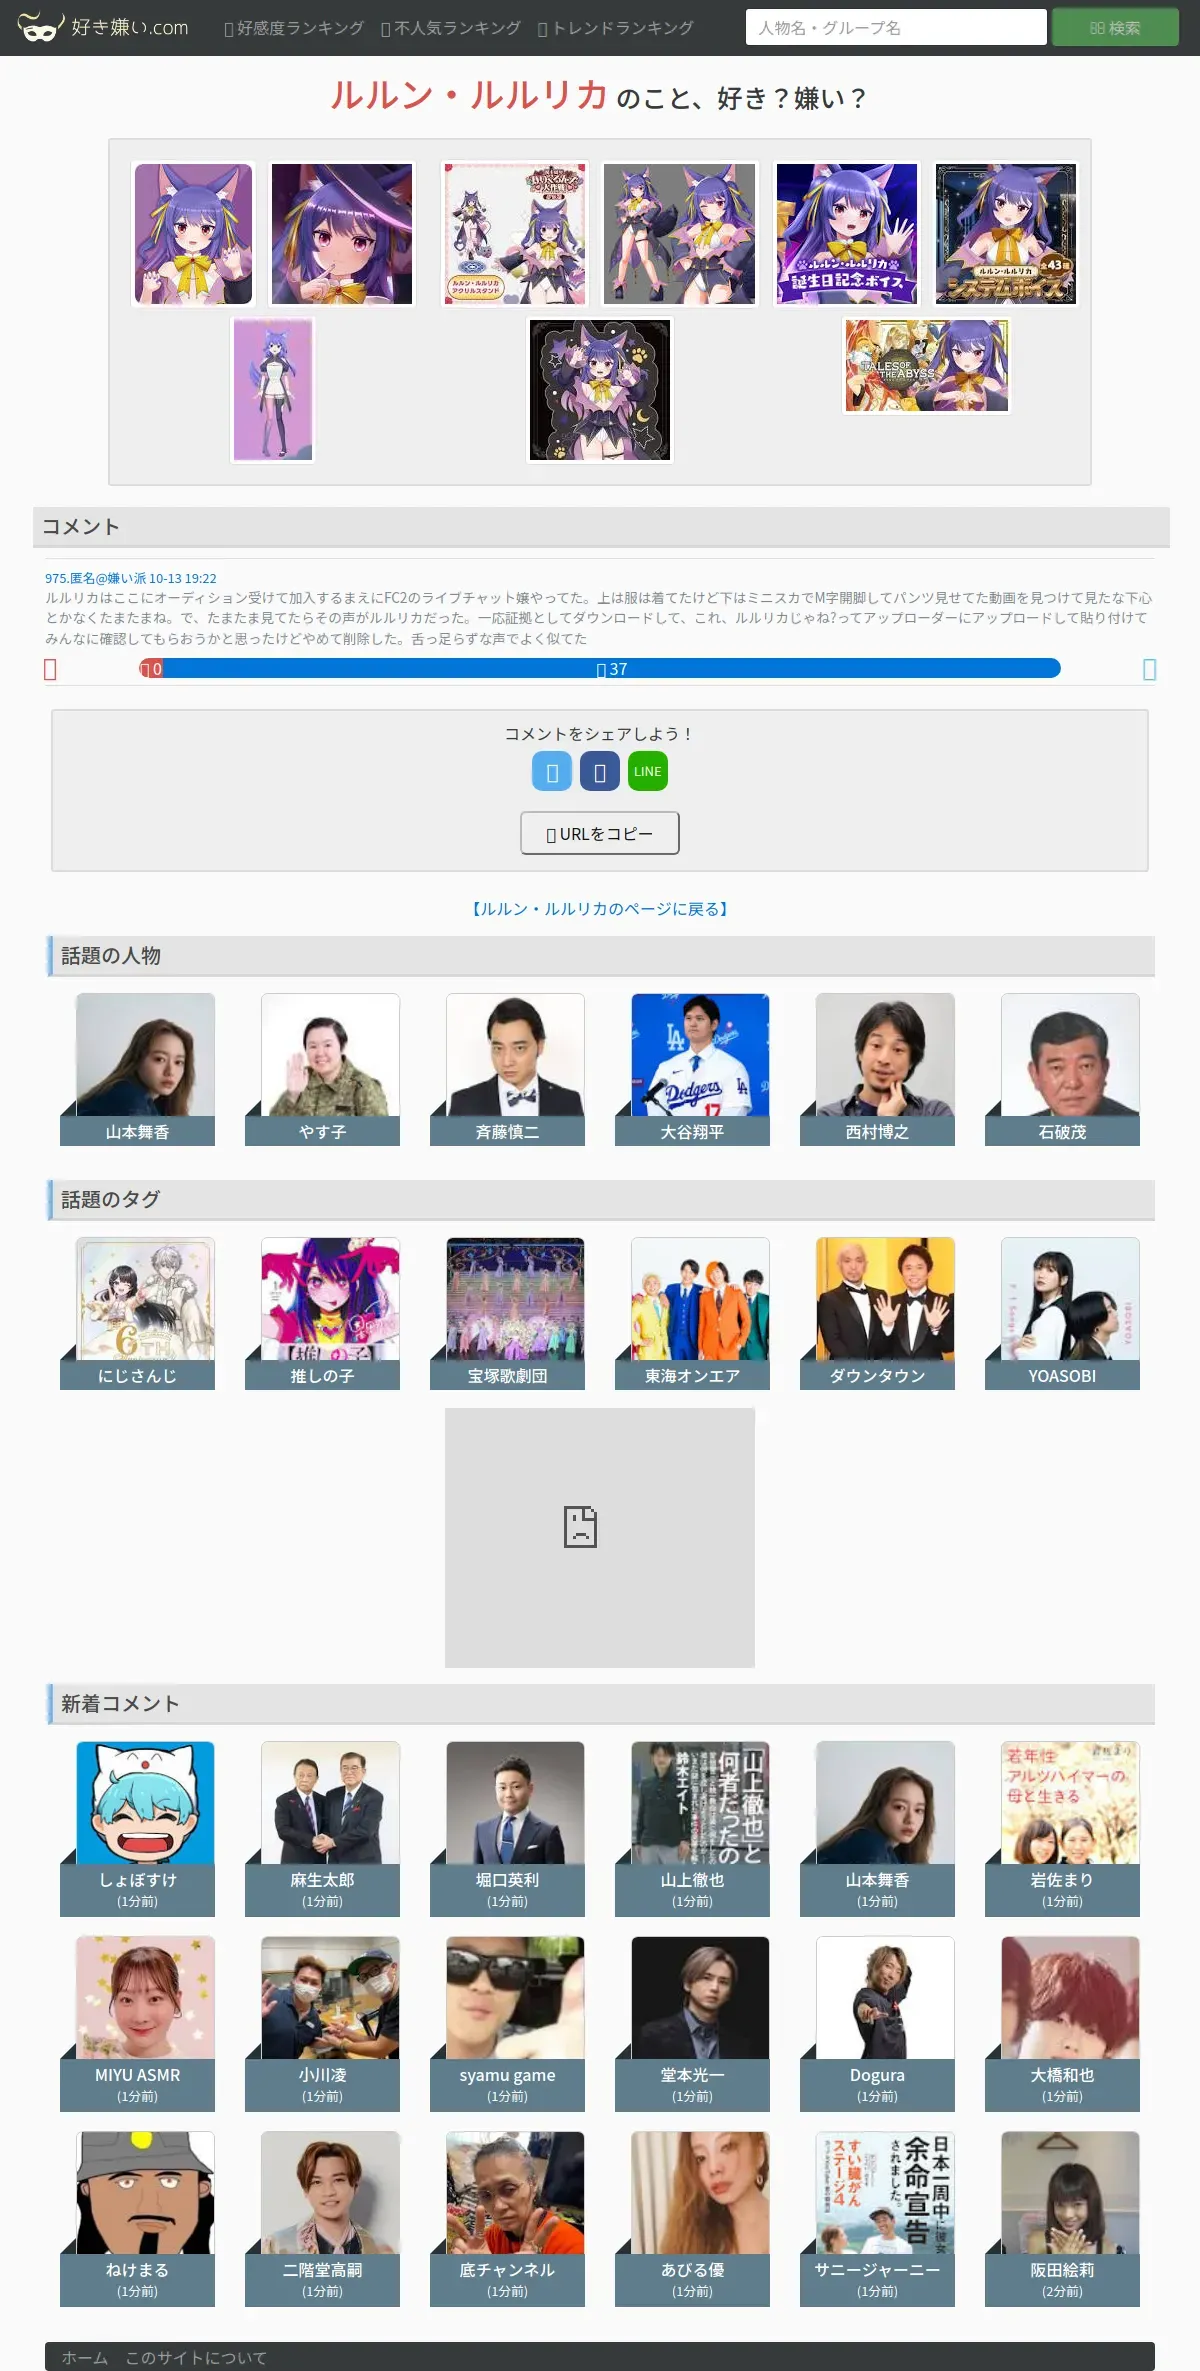Click the broken ad placeholder image
The image size is (1200, 2371).
[x=600, y=1537]
